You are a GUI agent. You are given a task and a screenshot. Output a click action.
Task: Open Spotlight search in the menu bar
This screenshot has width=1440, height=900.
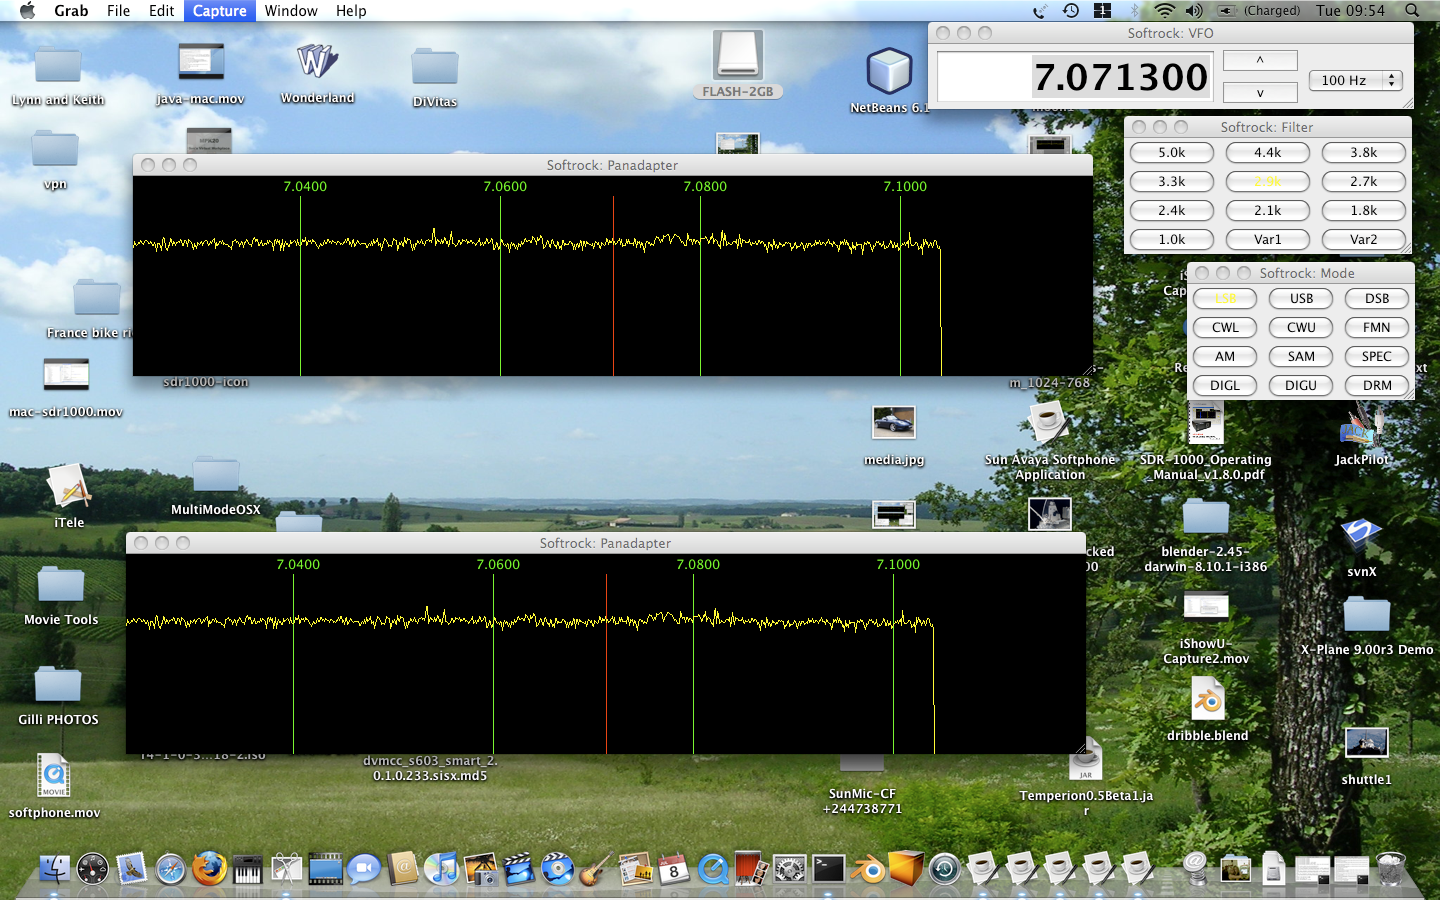[x=1412, y=10]
